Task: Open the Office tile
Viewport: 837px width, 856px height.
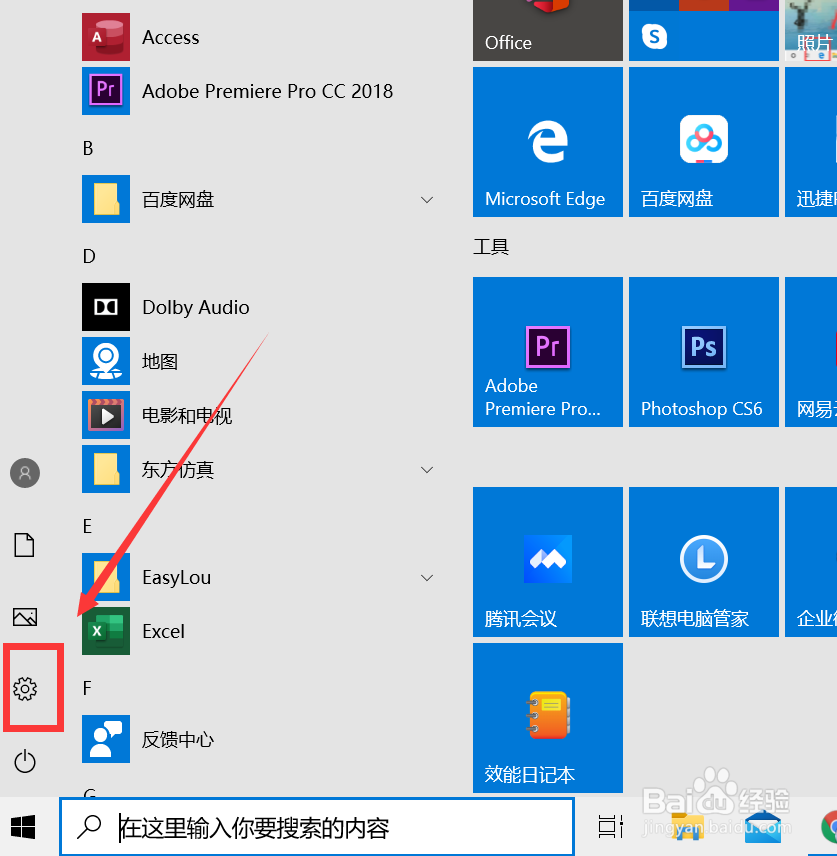Action: (x=548, y=31)
